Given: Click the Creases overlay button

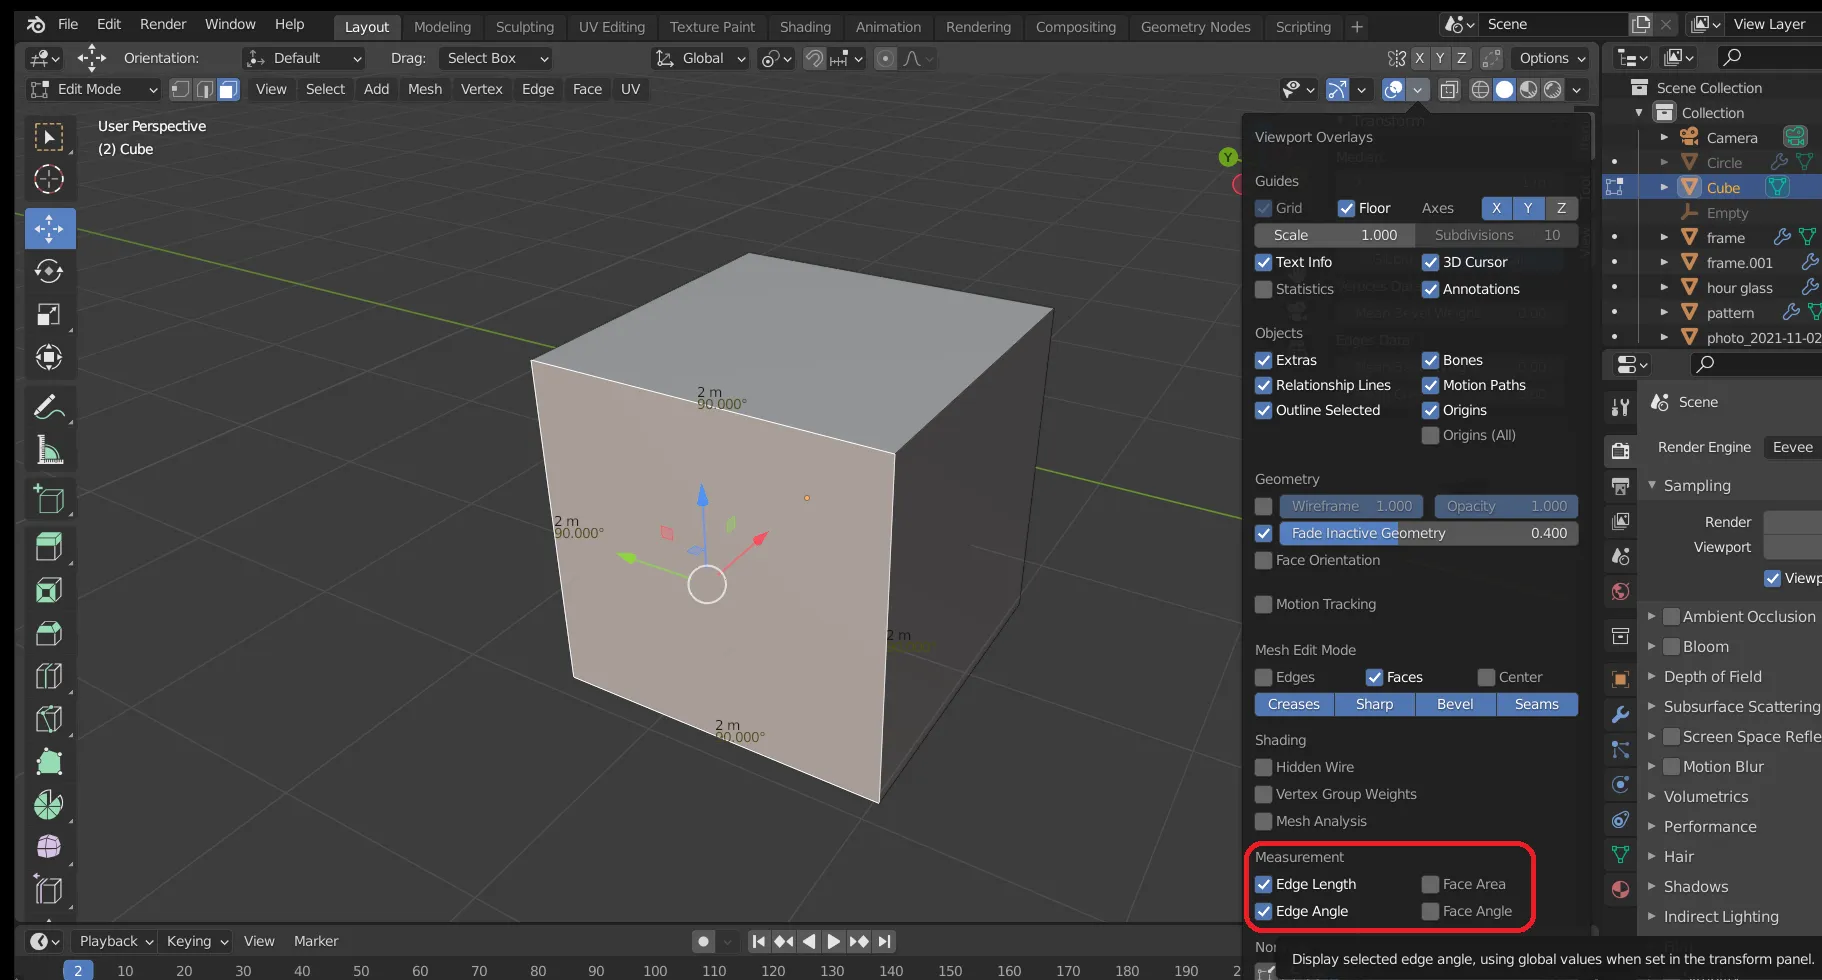Looking at the screenshot, I should [1294, 704].
